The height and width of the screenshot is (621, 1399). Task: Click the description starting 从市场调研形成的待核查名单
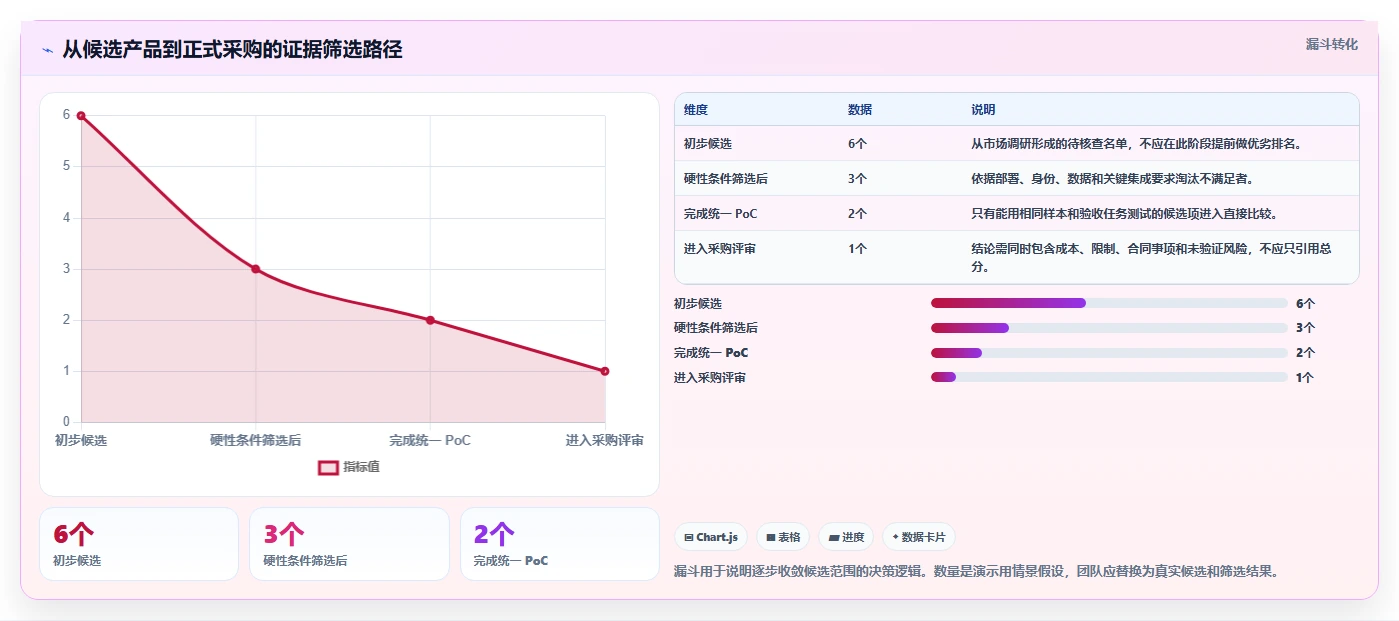click(x=1137, y=144)
